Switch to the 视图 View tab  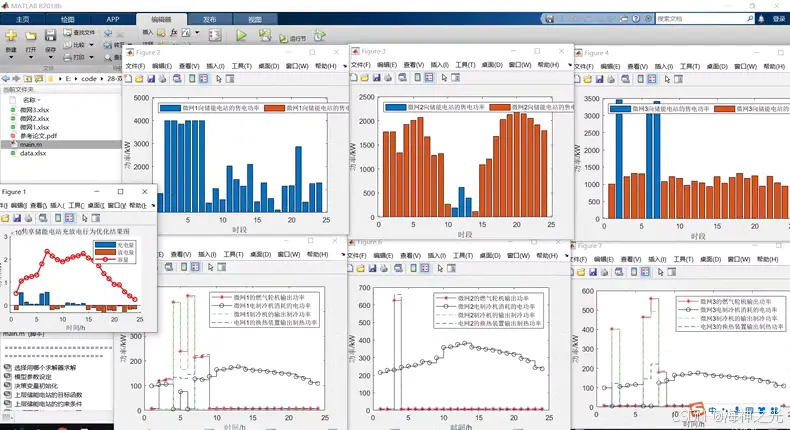click(255, 19)
